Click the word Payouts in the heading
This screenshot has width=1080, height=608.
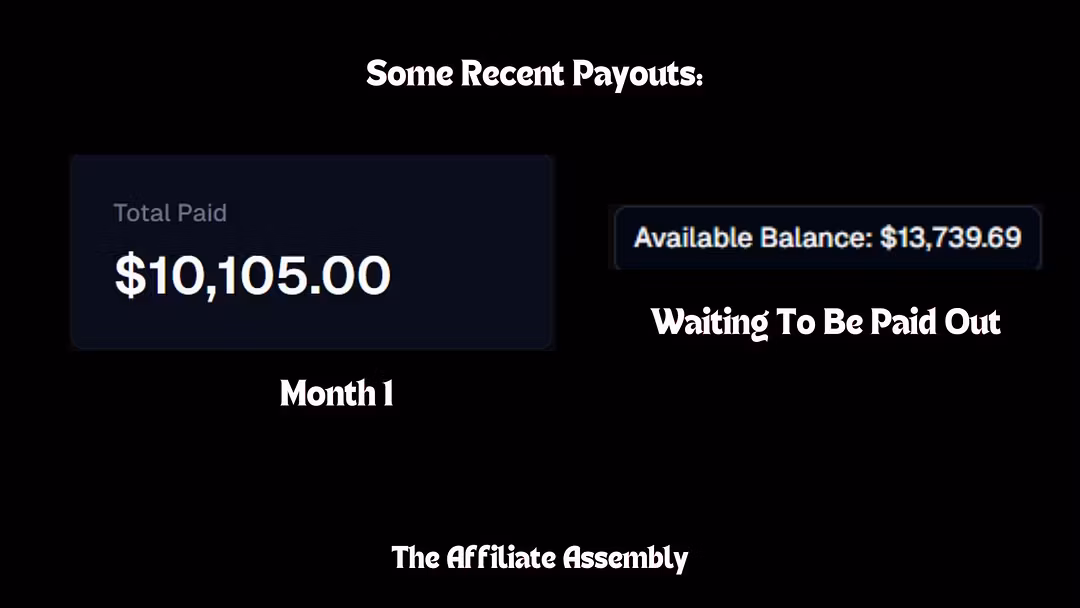(x=637, y=74)
